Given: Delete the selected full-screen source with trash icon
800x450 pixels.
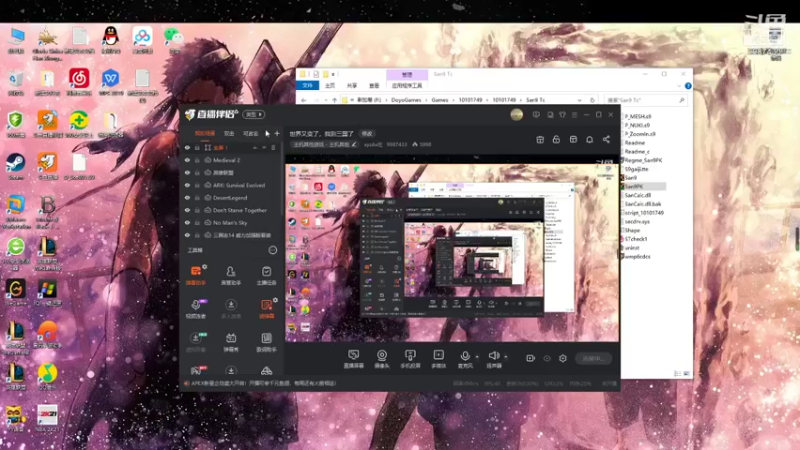Looking at the screenshot, I should [273, 147].
